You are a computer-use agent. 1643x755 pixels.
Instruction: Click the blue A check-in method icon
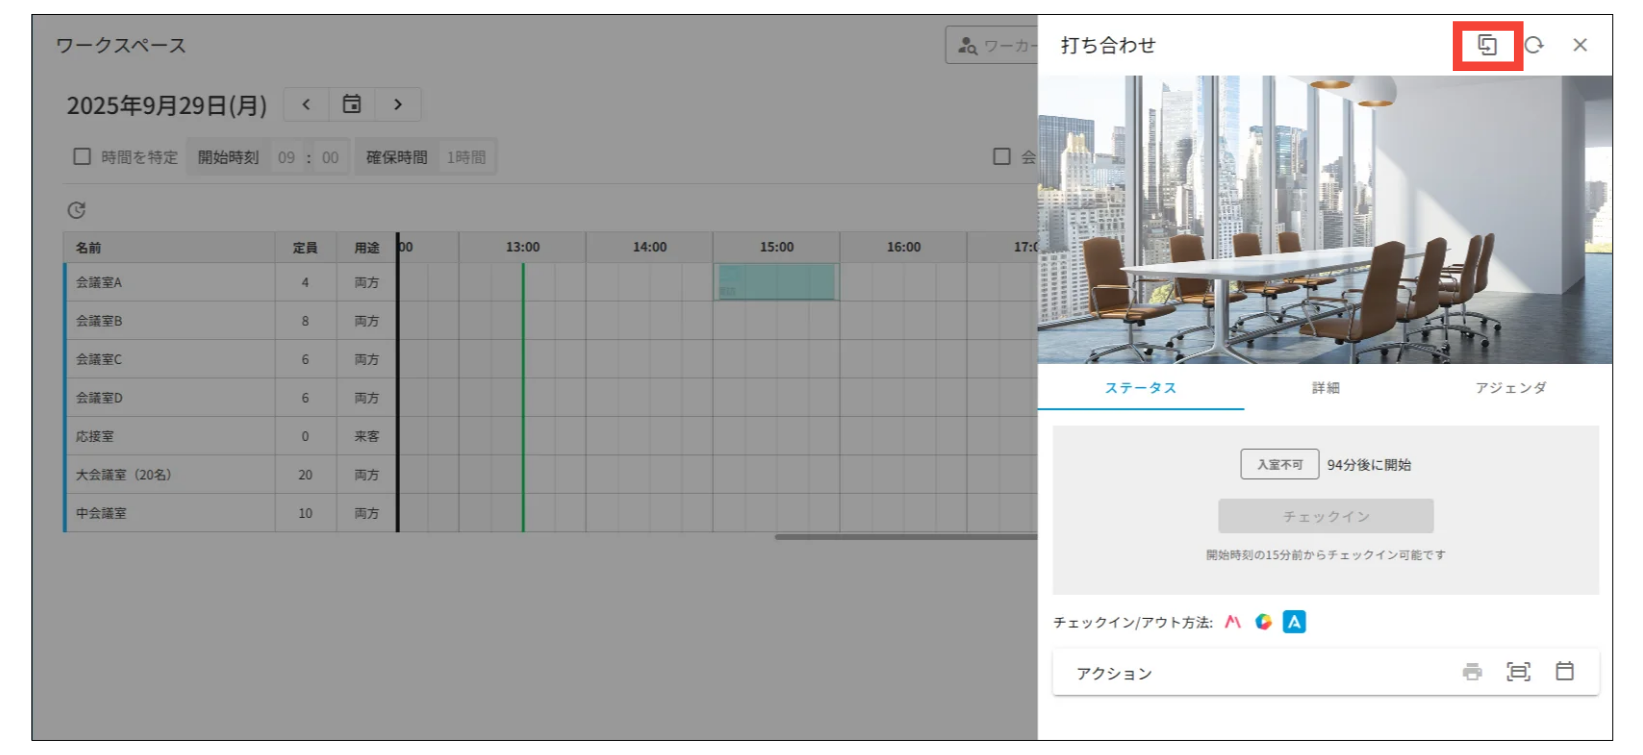pyautogui.click(x=1294, y=622)
